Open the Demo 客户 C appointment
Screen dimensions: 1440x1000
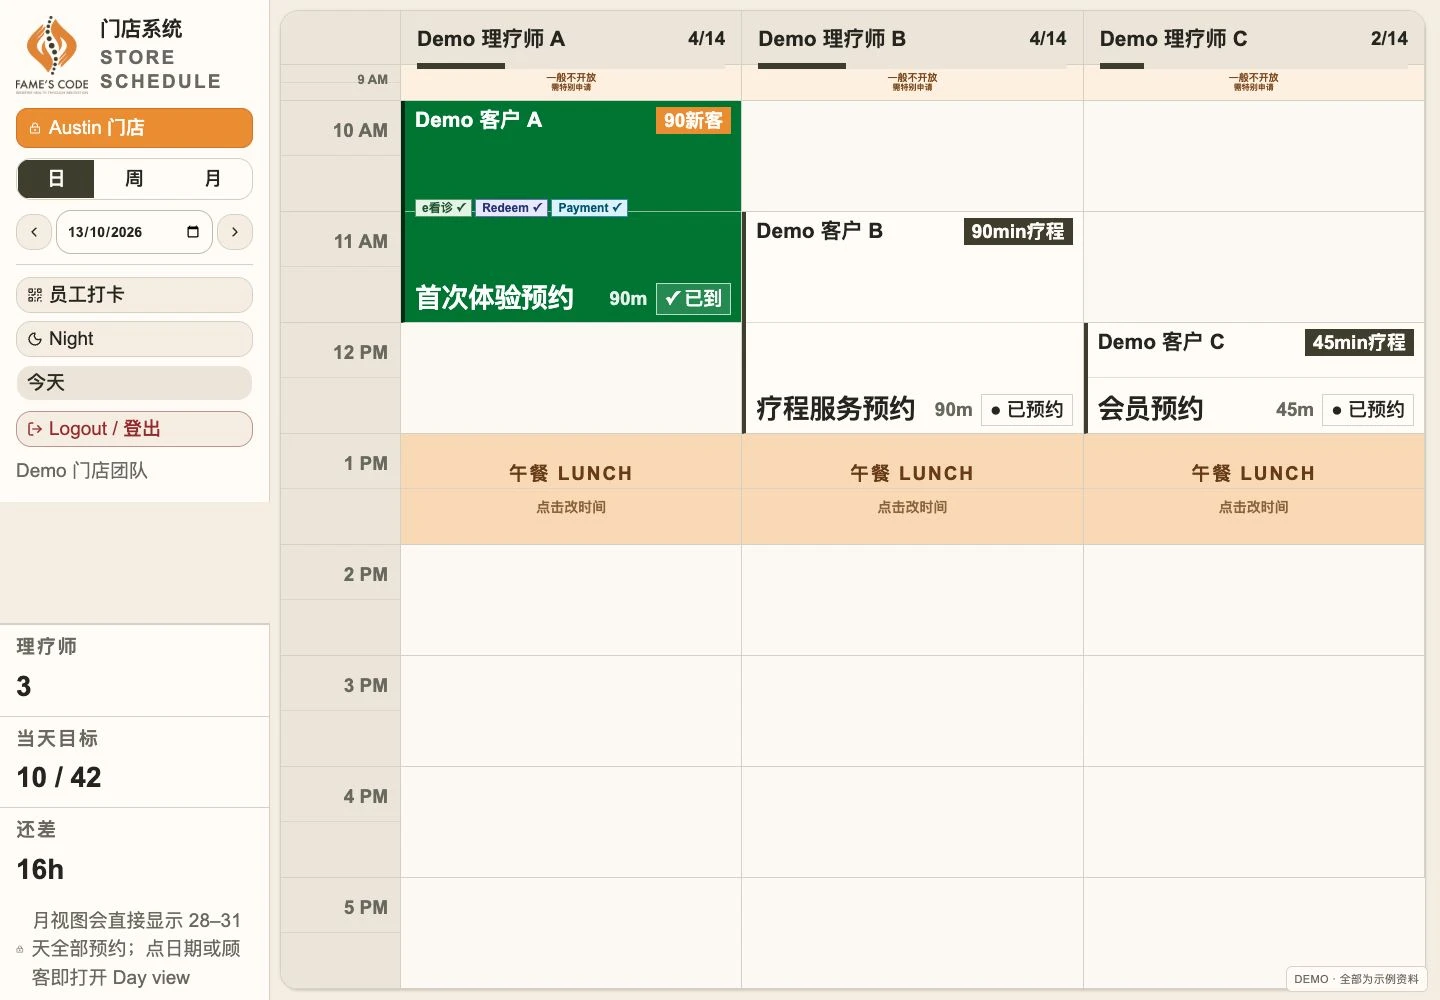[x=1254, y=378]
